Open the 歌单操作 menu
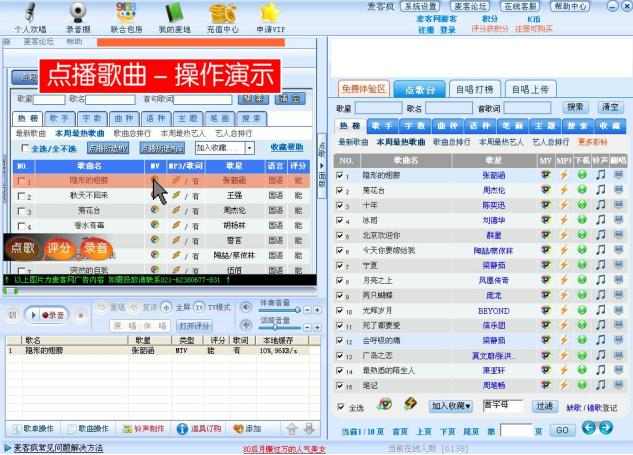The height and width of the screenshot is (455, 633). (x=34, y=429)
